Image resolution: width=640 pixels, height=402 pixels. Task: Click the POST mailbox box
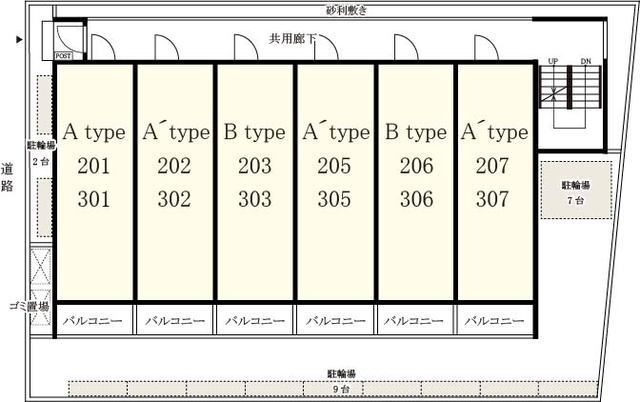click(63, 56)
